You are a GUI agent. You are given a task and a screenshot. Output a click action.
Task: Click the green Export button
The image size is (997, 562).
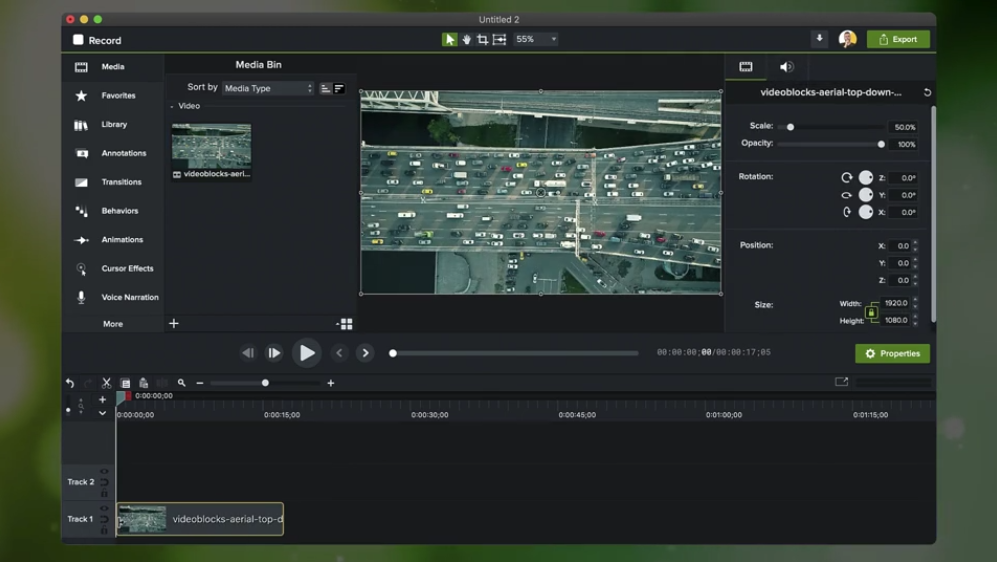pyautogui.click(x=898, y=39)
